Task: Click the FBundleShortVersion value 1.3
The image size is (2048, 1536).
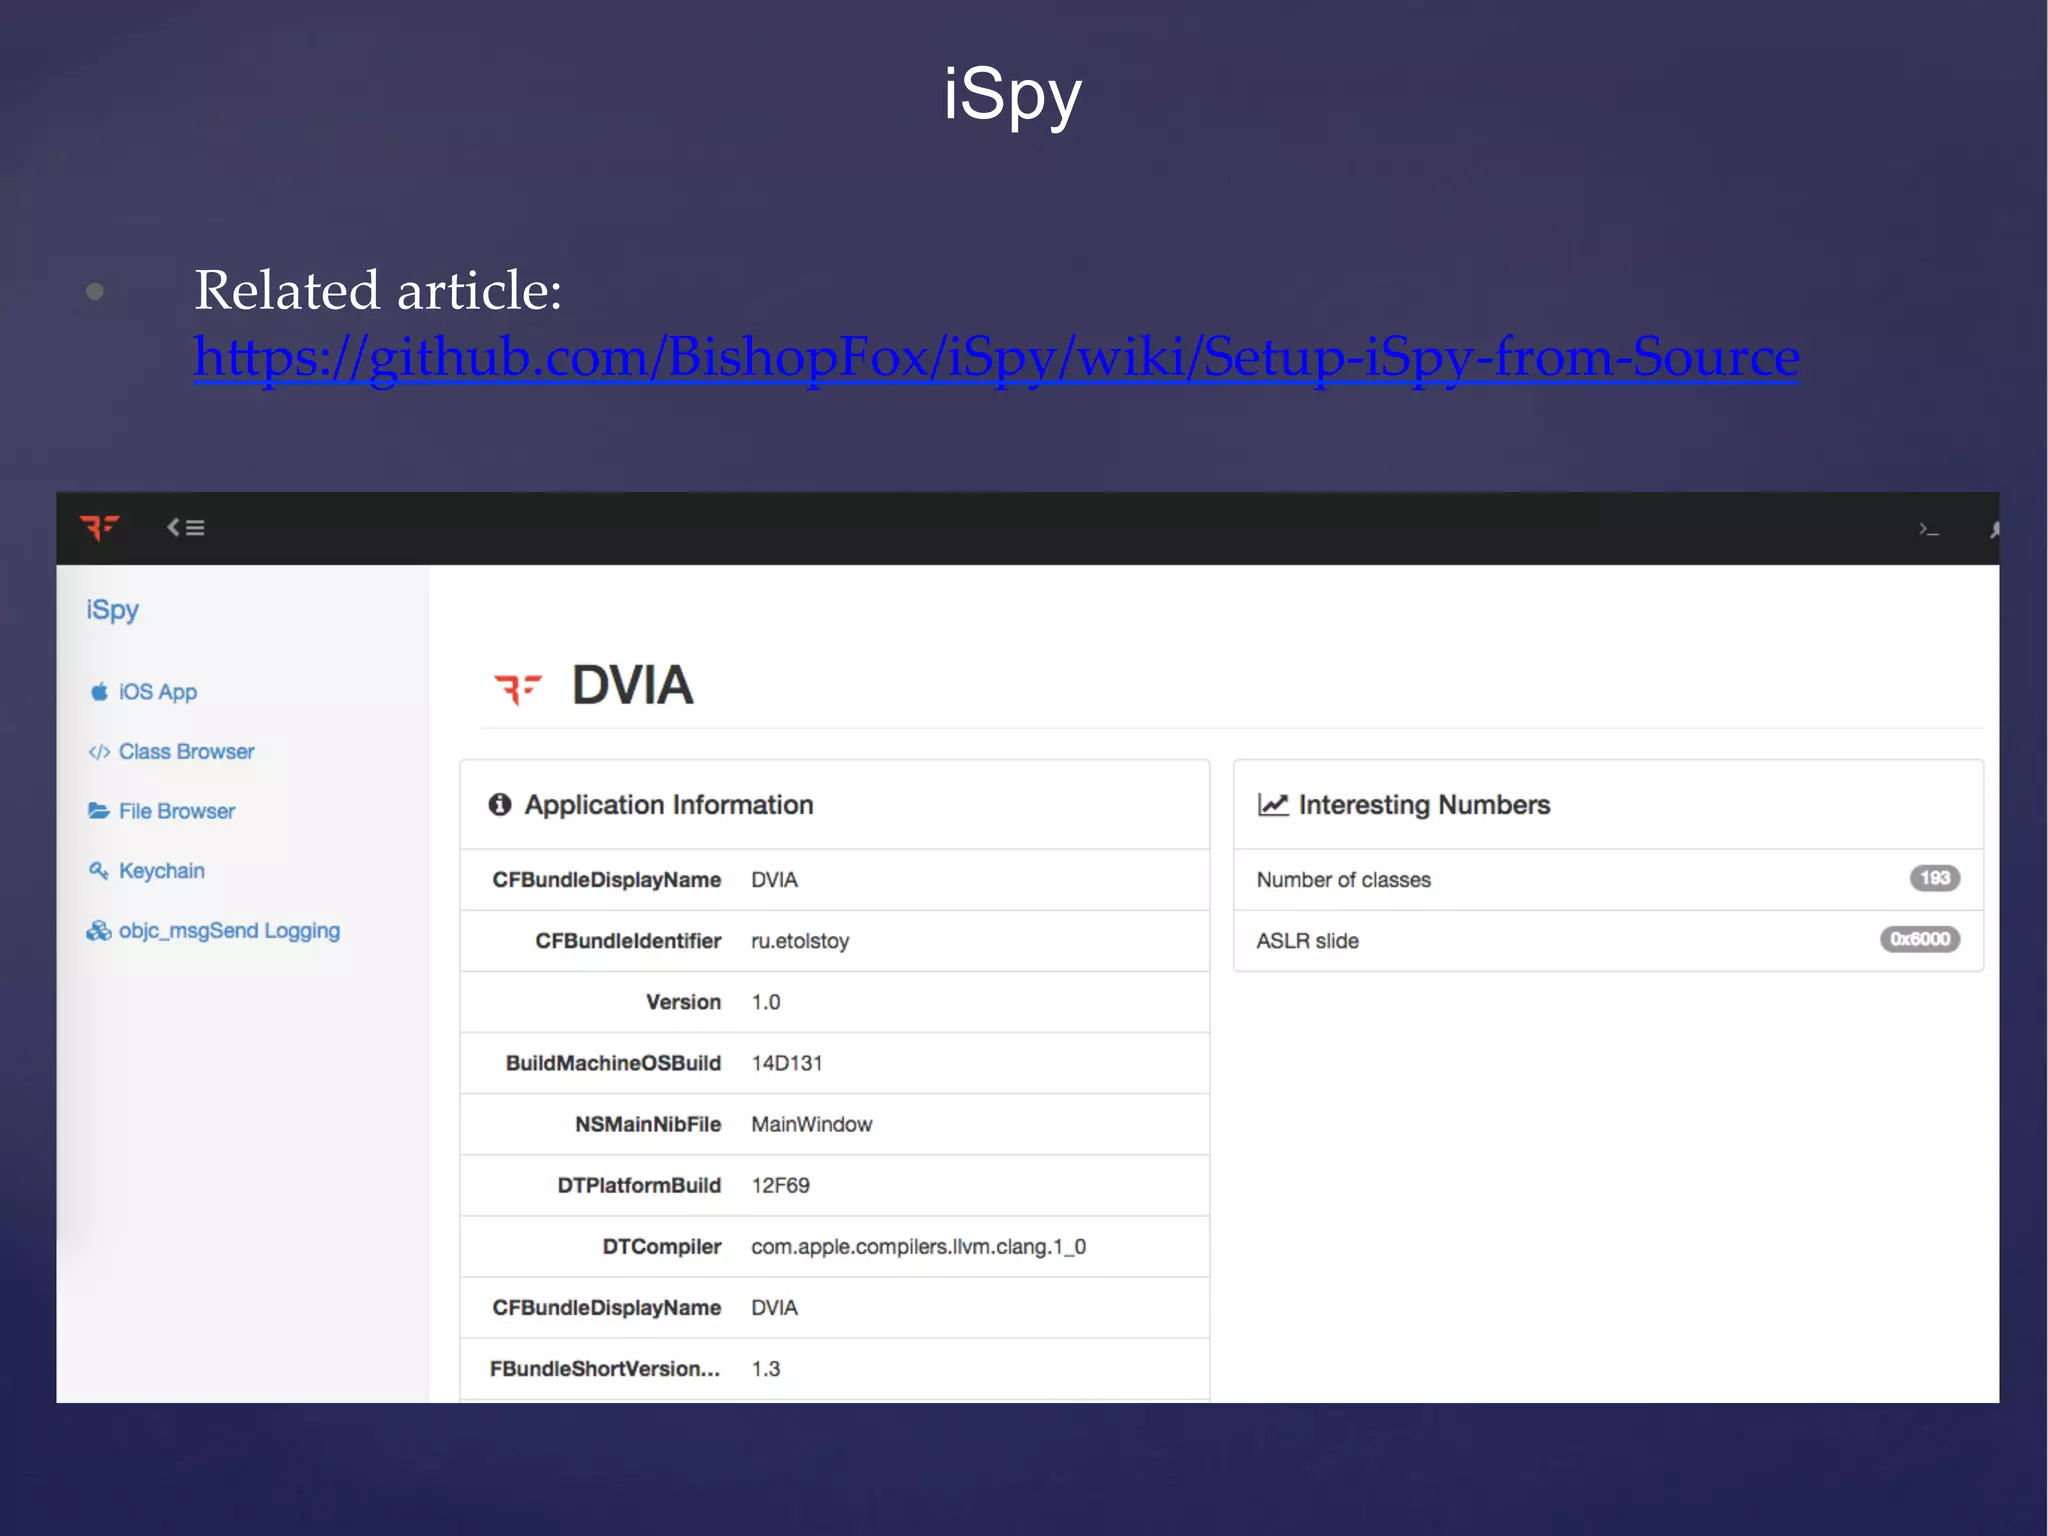Action: [x=766, y=1369]
